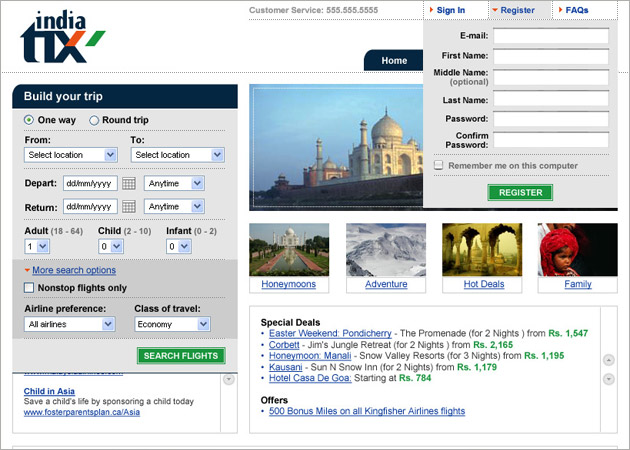Open the fosterparentsplan.ca/Asia URL link
This screenshot has height=450, width=630.
pyautogui.click(x=82, y=412)
